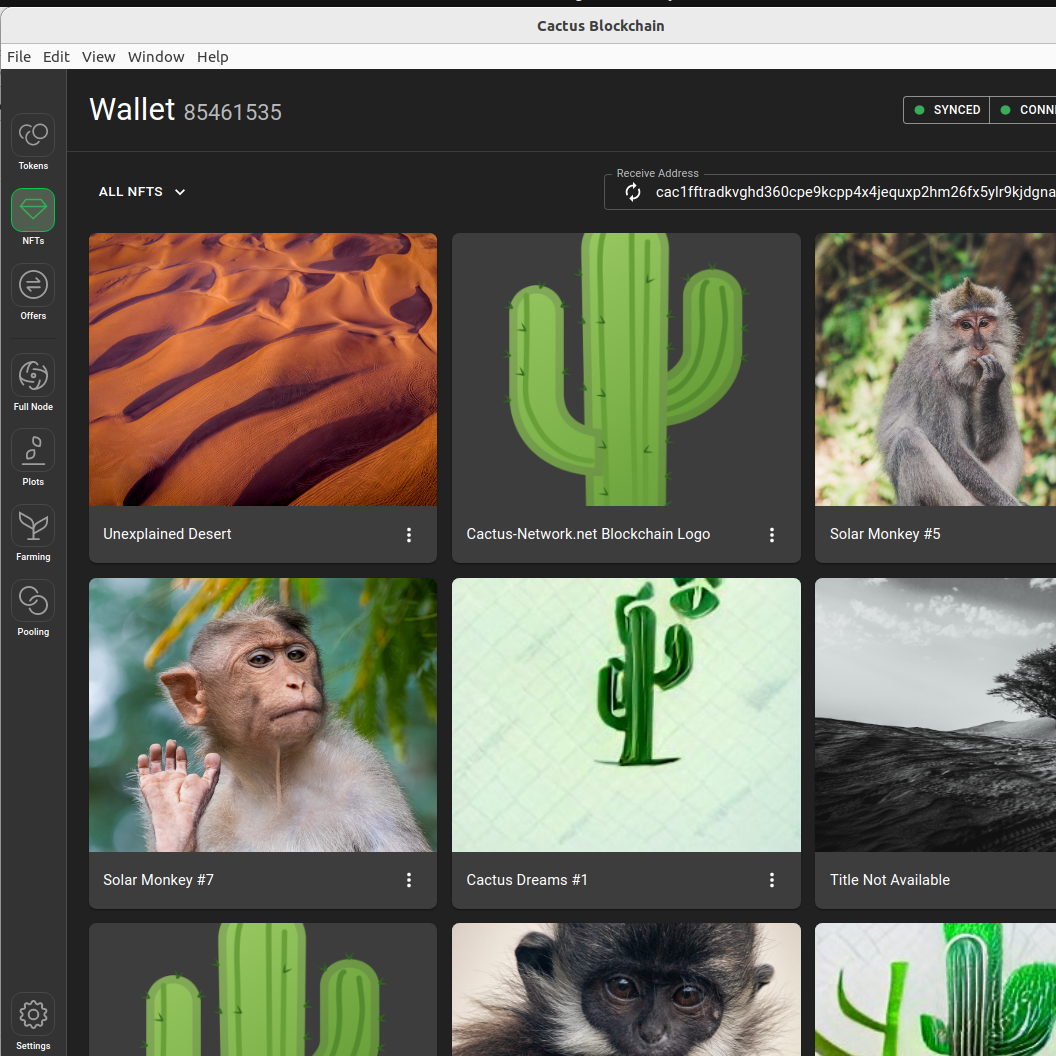Viewport: 1056px width, 1056px height.
Task: Open the Cactus Dreams #1 three-dot menu
Action: 772,880
